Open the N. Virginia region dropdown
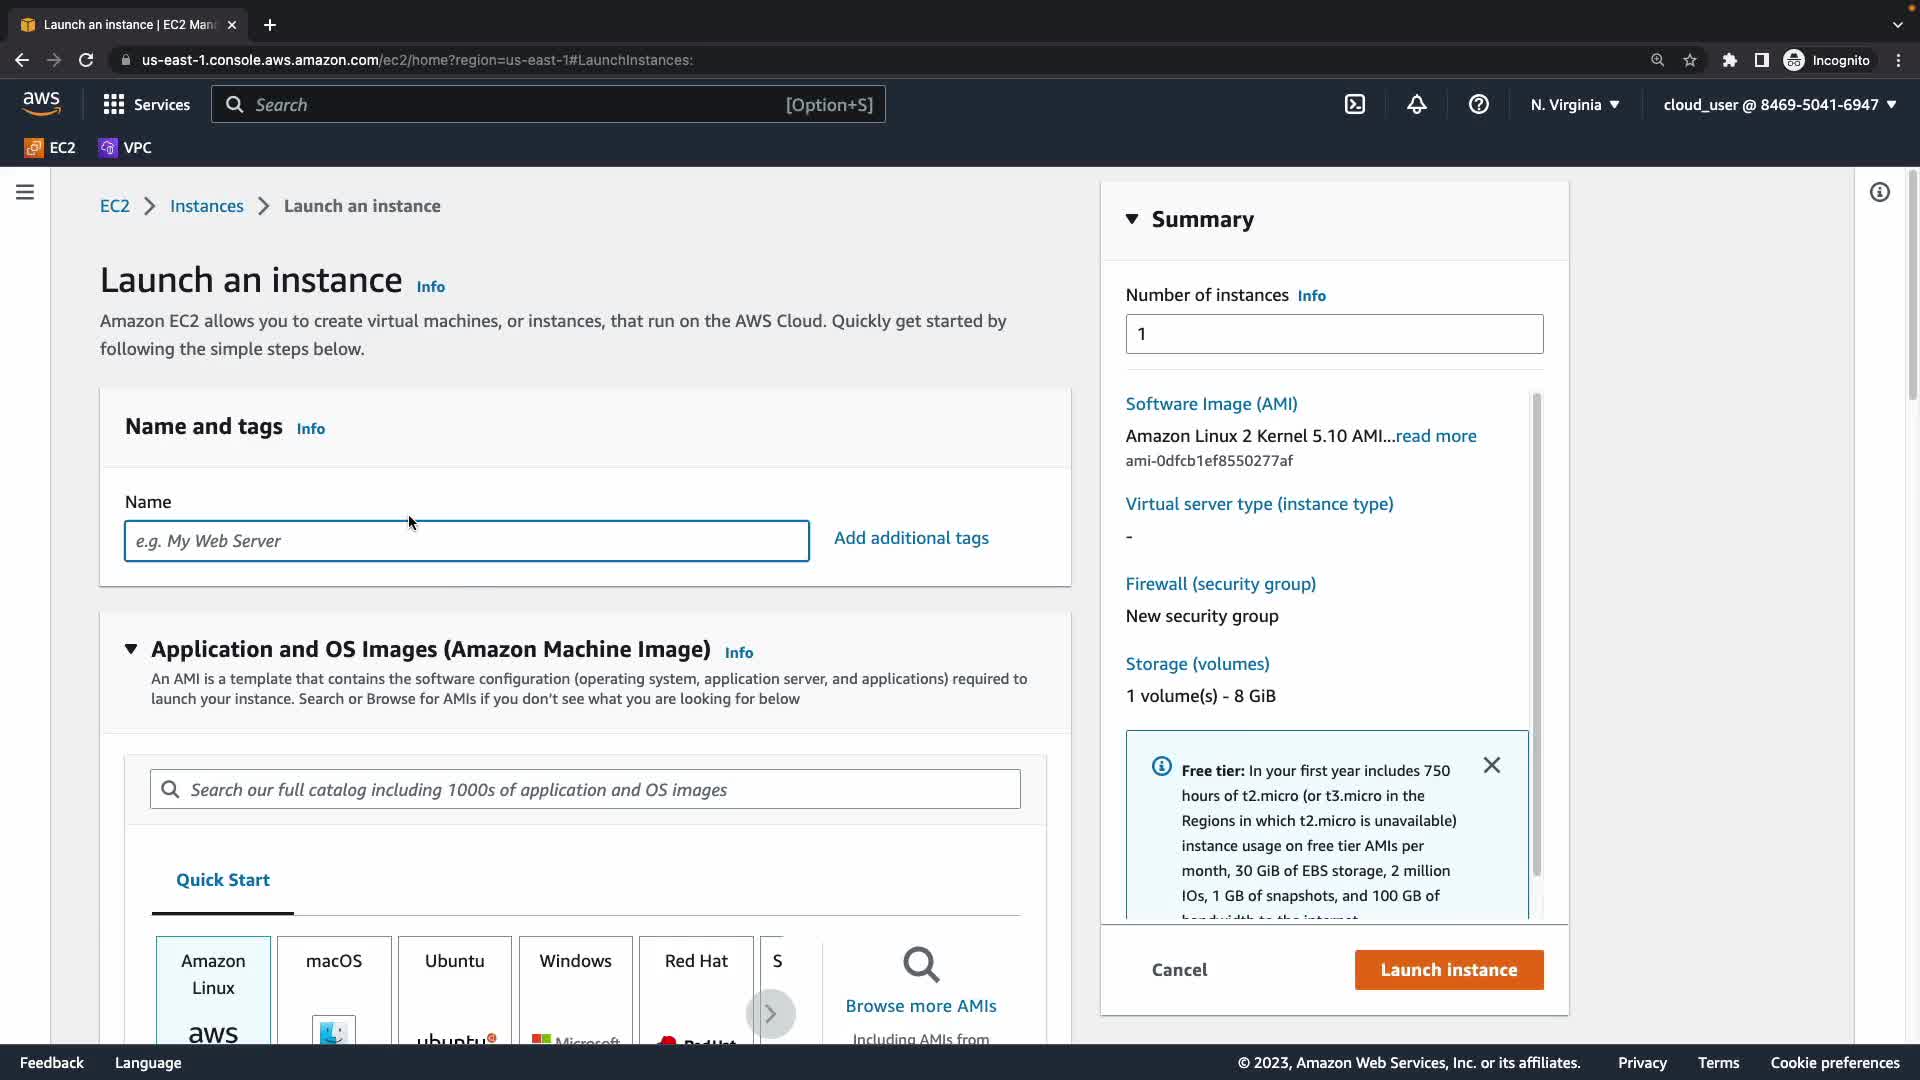The image size is (1920, 1080). pyautogui.click(x=1574, y=104)
